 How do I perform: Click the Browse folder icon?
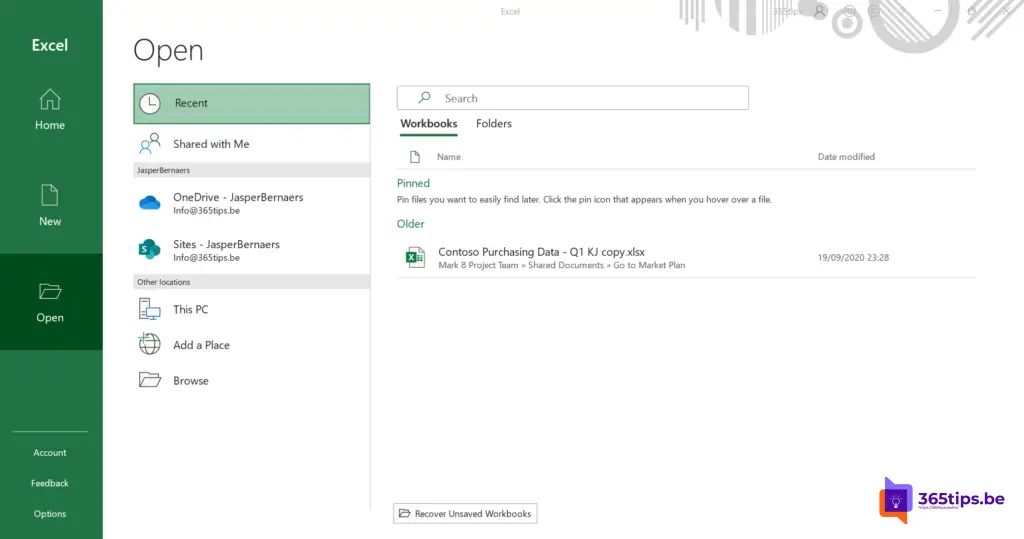click(x=150, y=380)
